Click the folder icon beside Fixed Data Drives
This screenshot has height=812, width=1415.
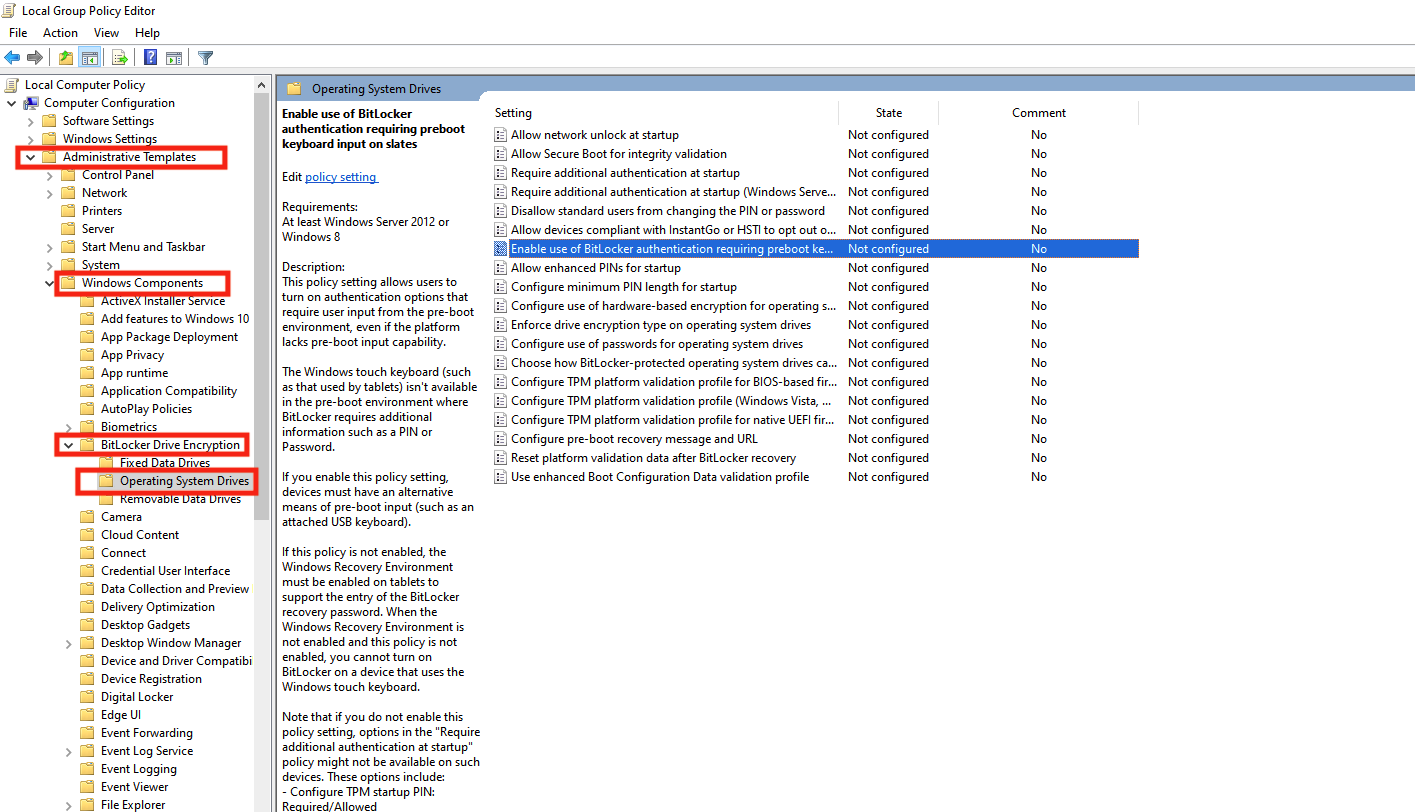tap(107, 463)
